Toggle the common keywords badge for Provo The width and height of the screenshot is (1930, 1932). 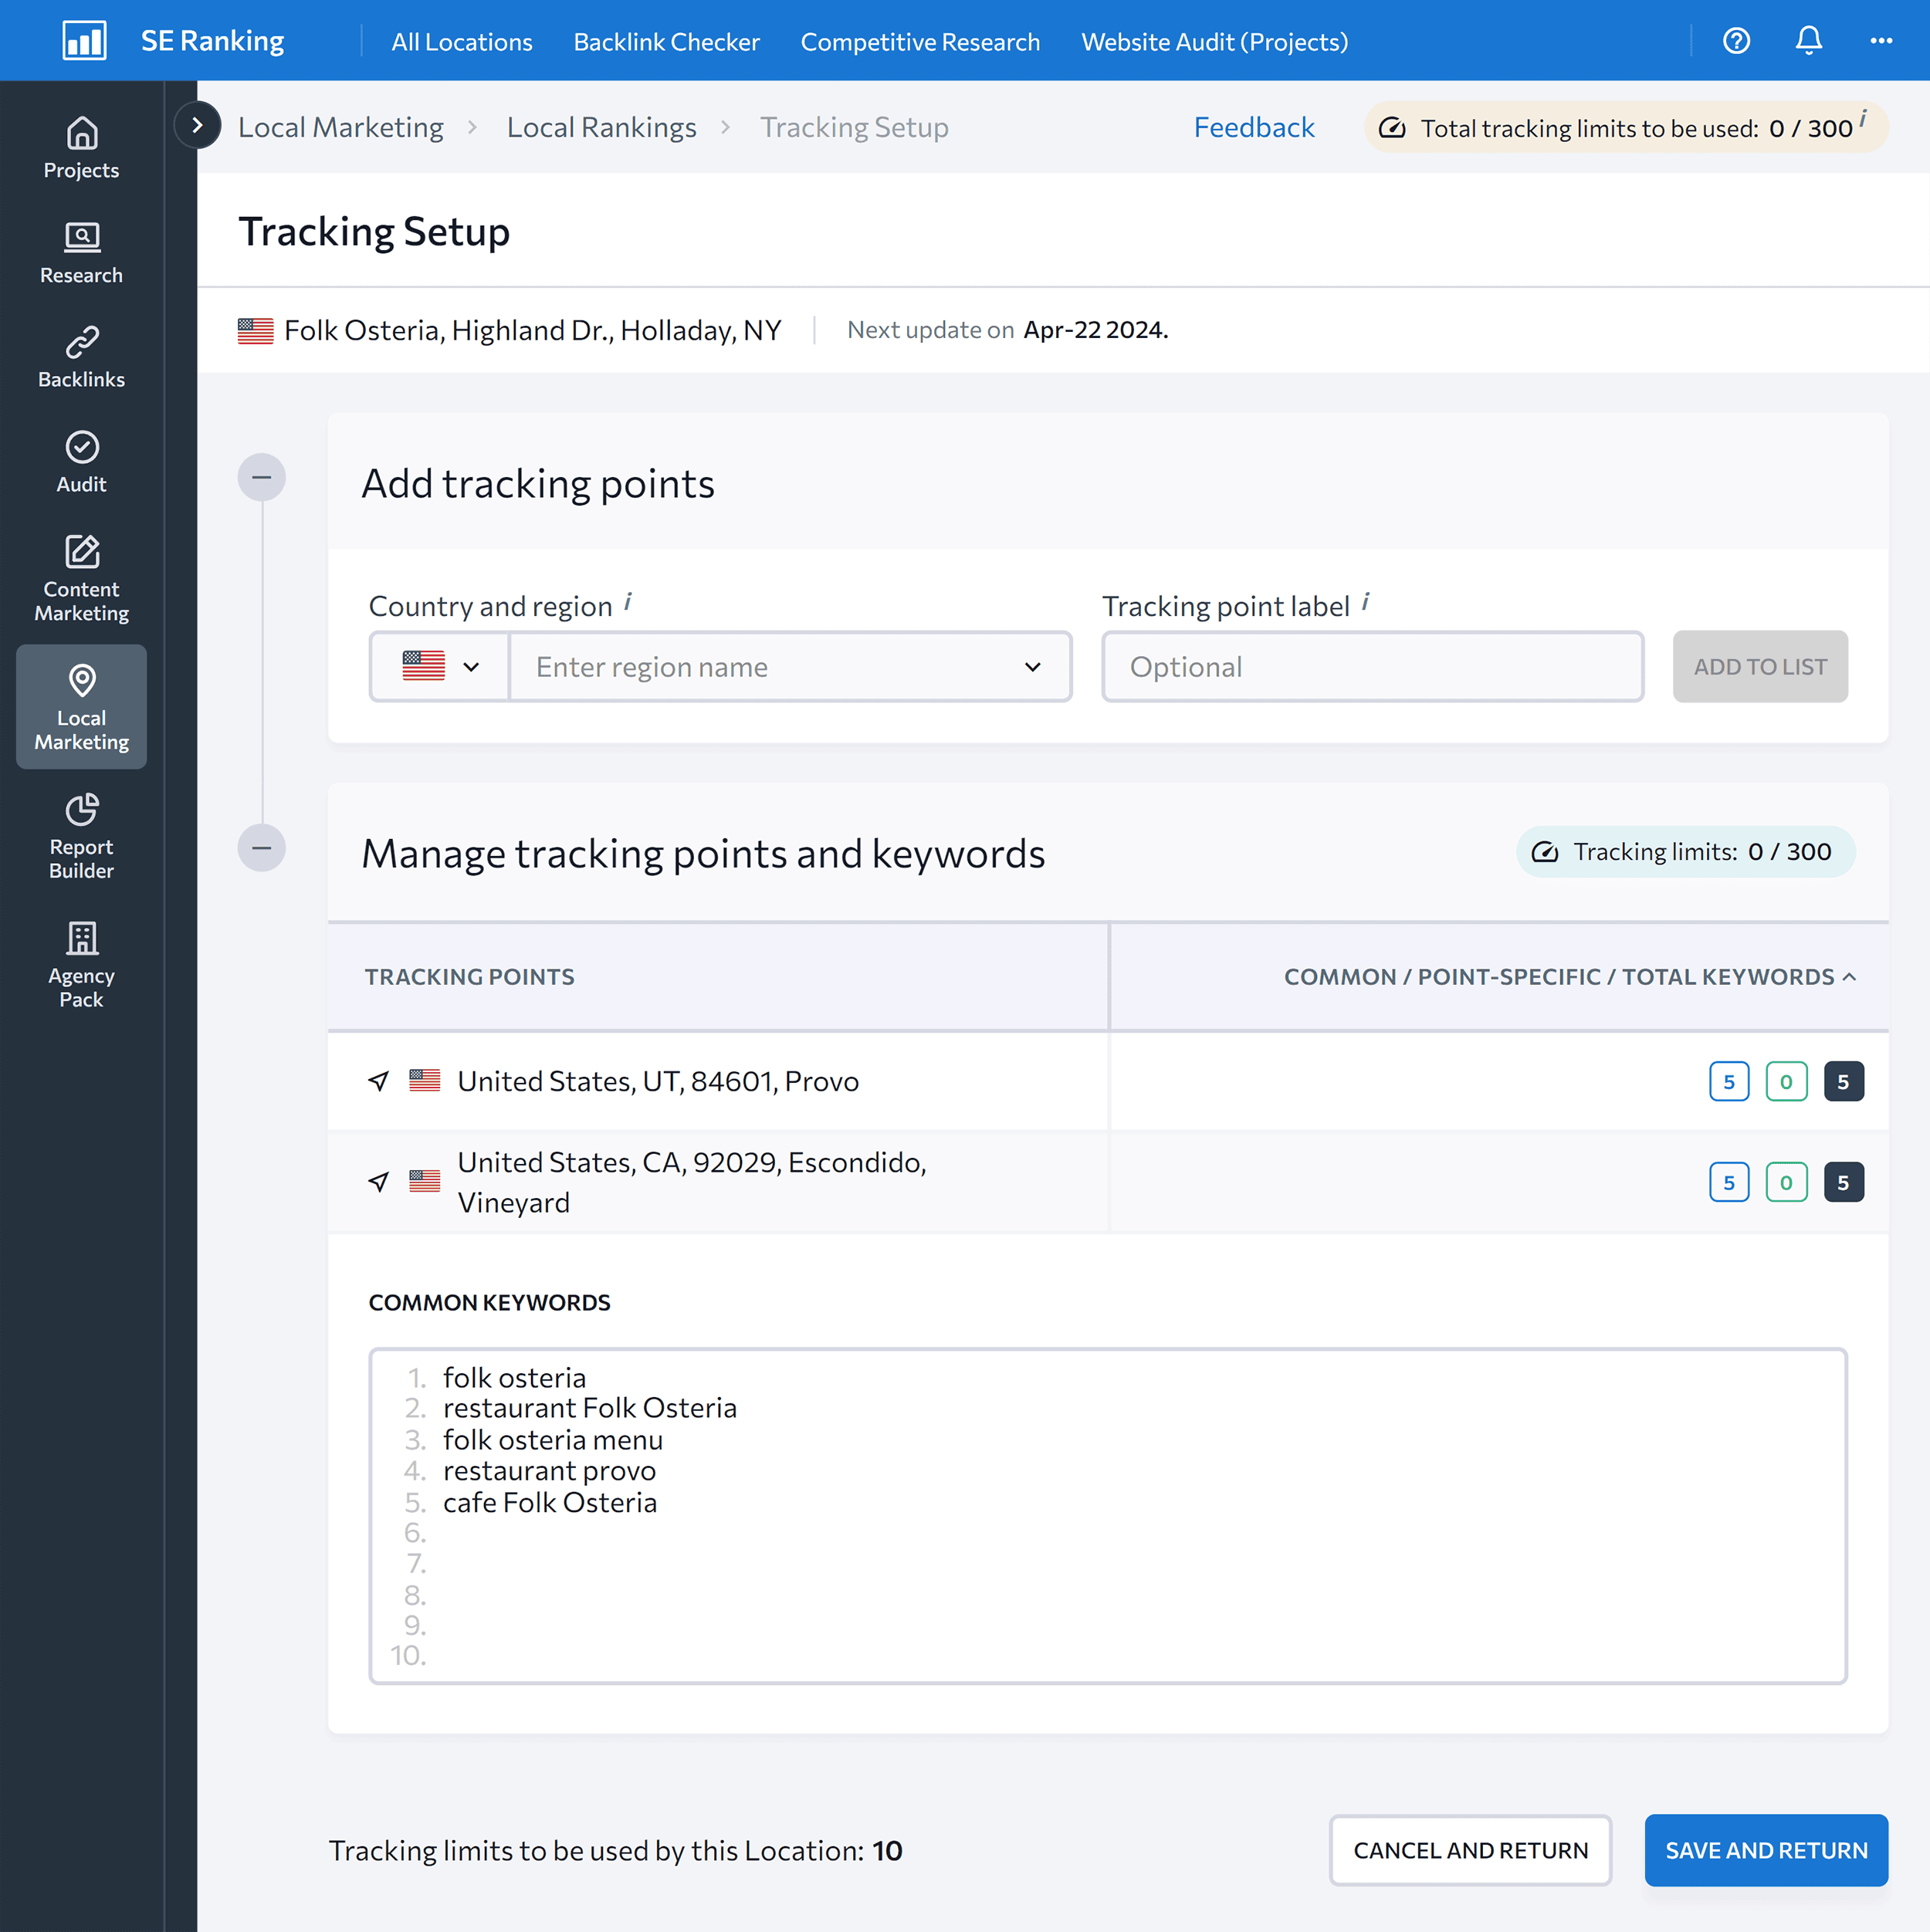click(1729, 1081)
